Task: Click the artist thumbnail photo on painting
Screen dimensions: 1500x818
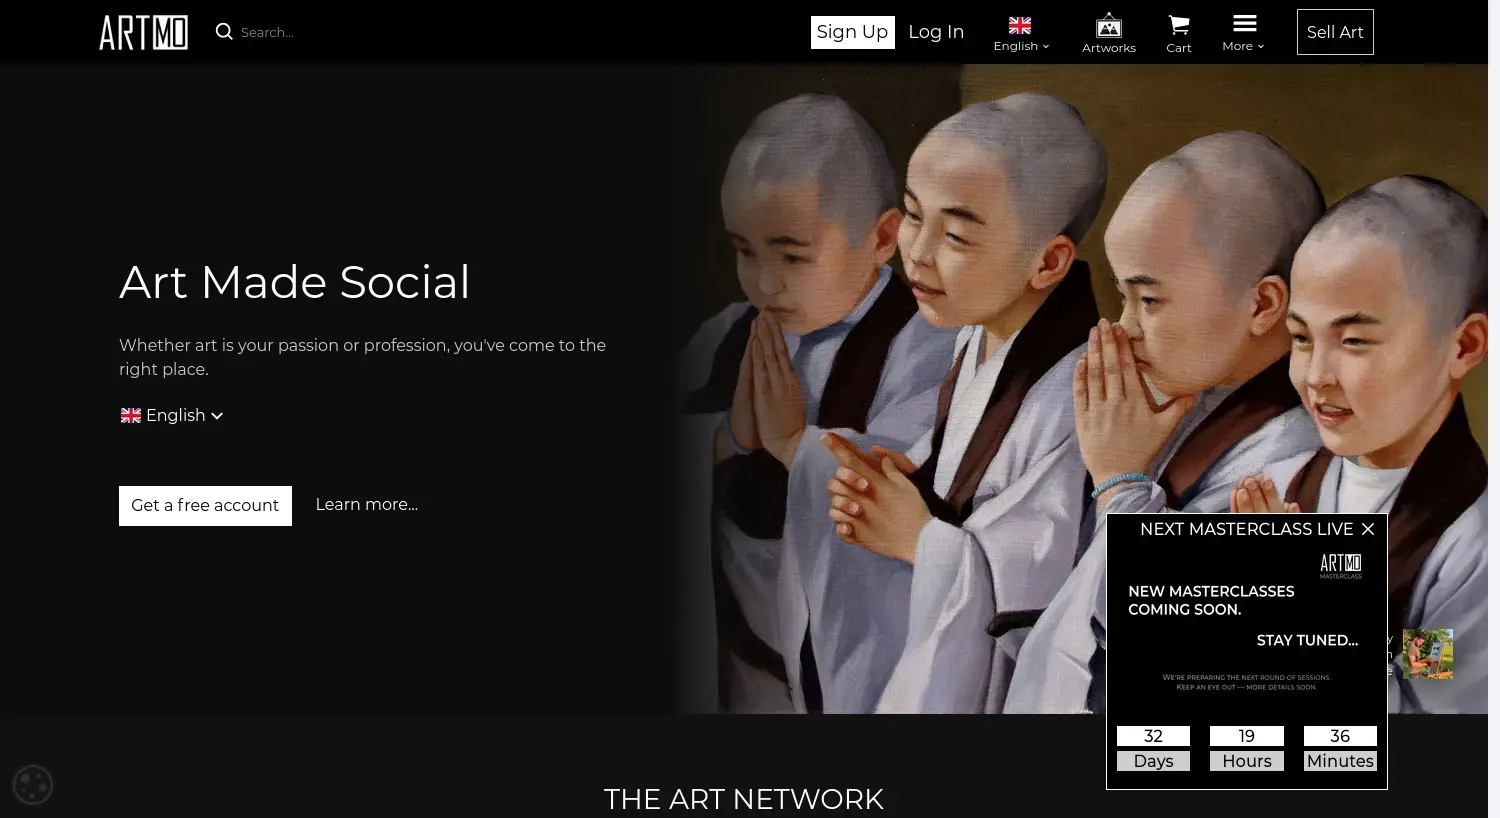Action: (x=1428, y=654)
